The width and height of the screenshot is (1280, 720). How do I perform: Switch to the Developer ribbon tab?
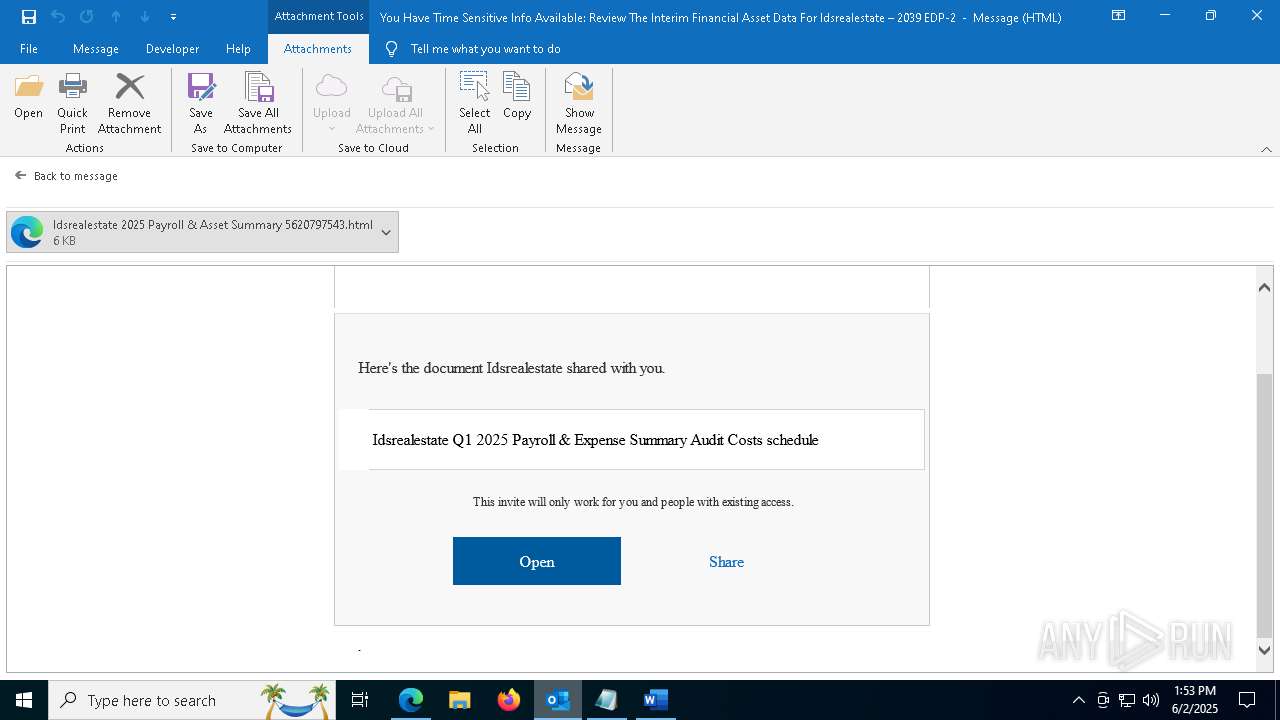pos(172,48)
